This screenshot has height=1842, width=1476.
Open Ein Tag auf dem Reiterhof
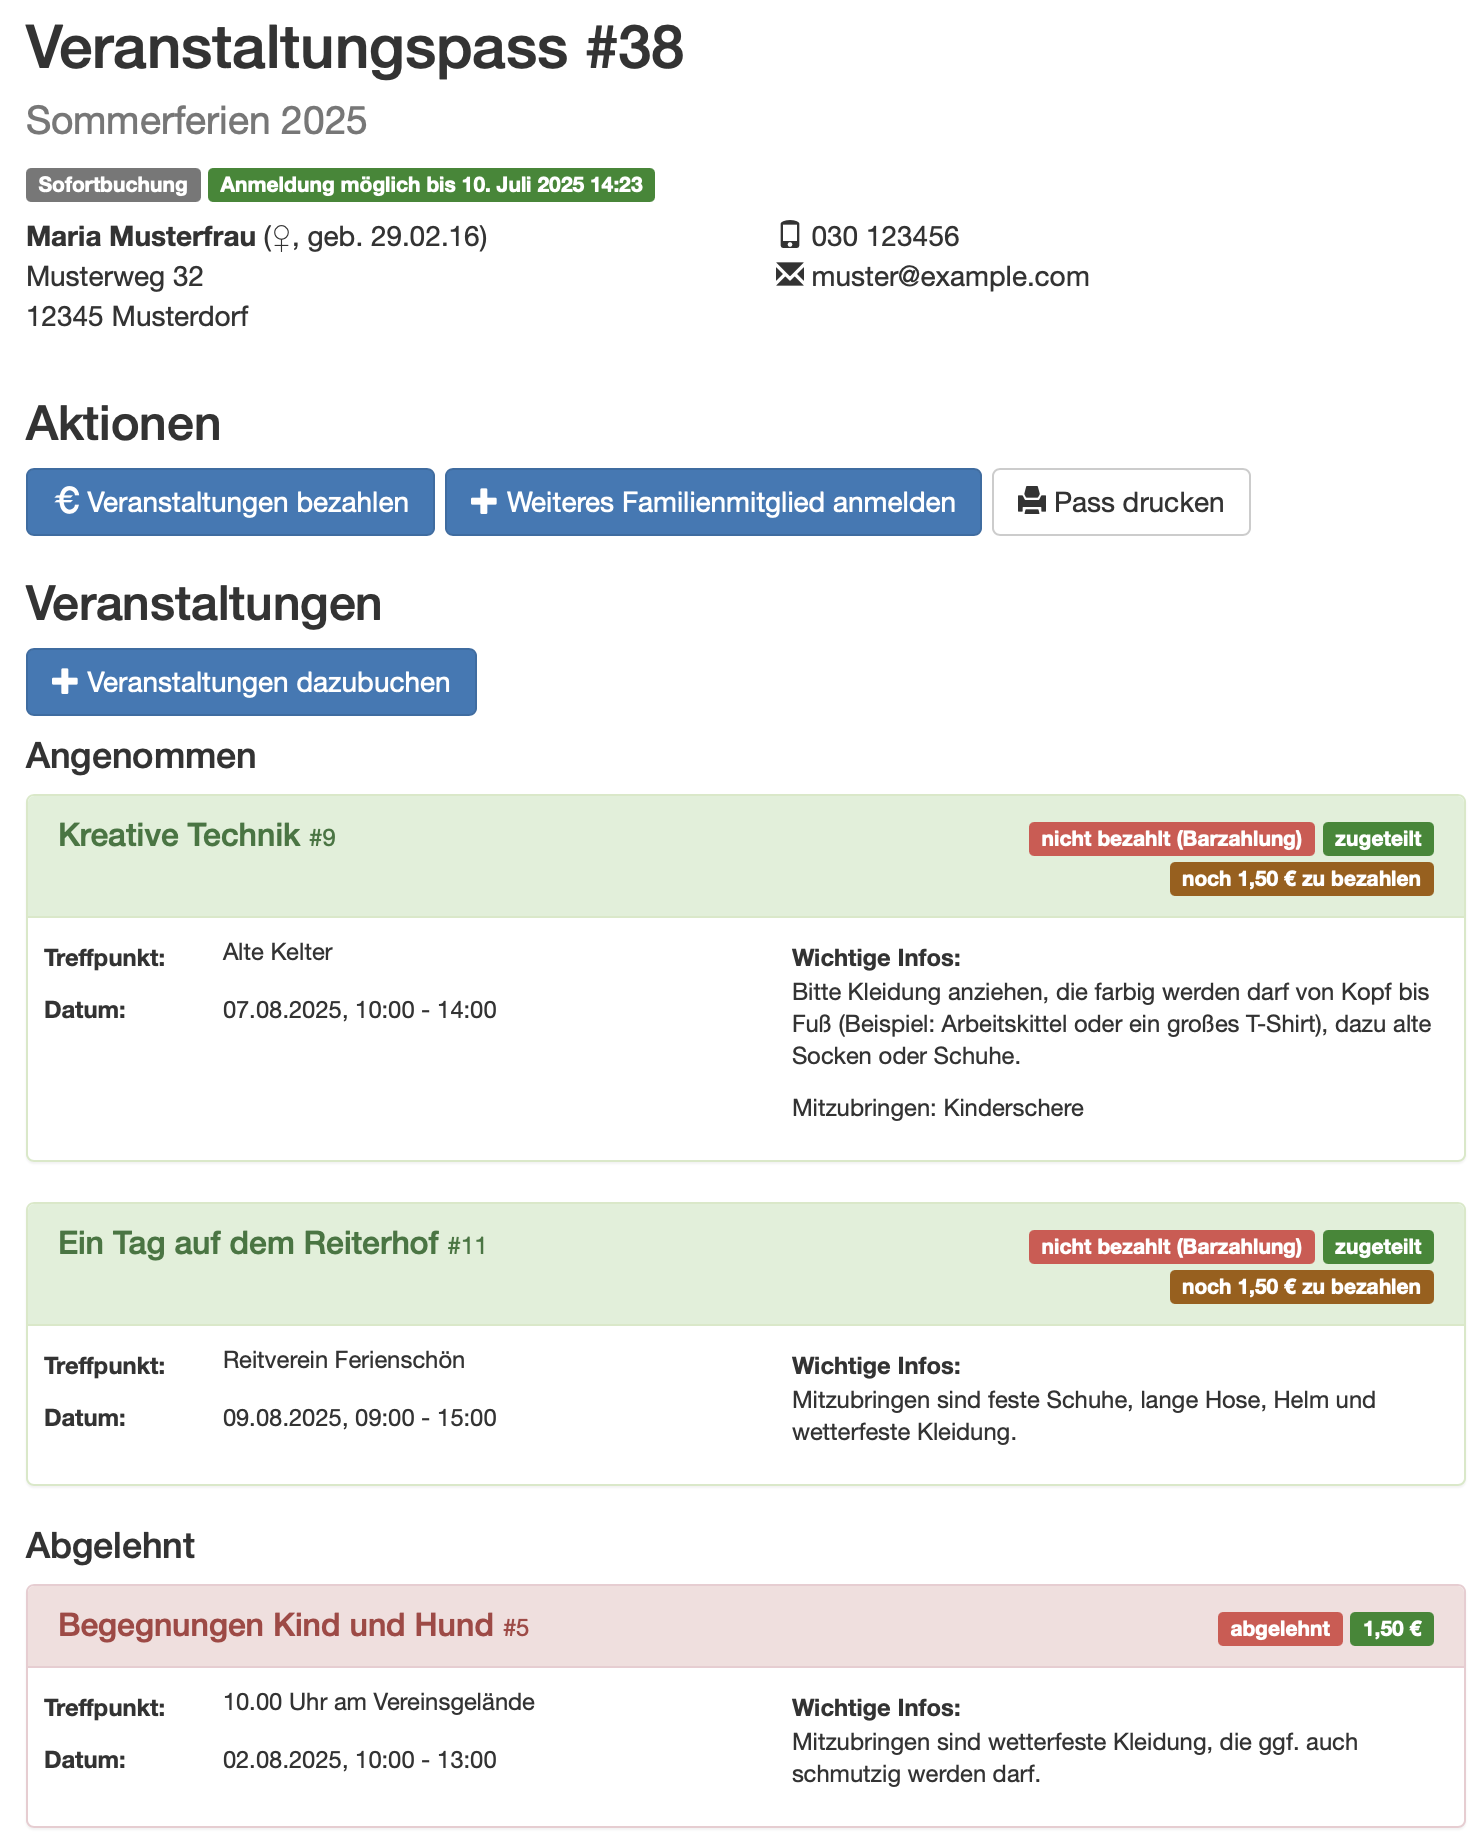coord(249,1243)
